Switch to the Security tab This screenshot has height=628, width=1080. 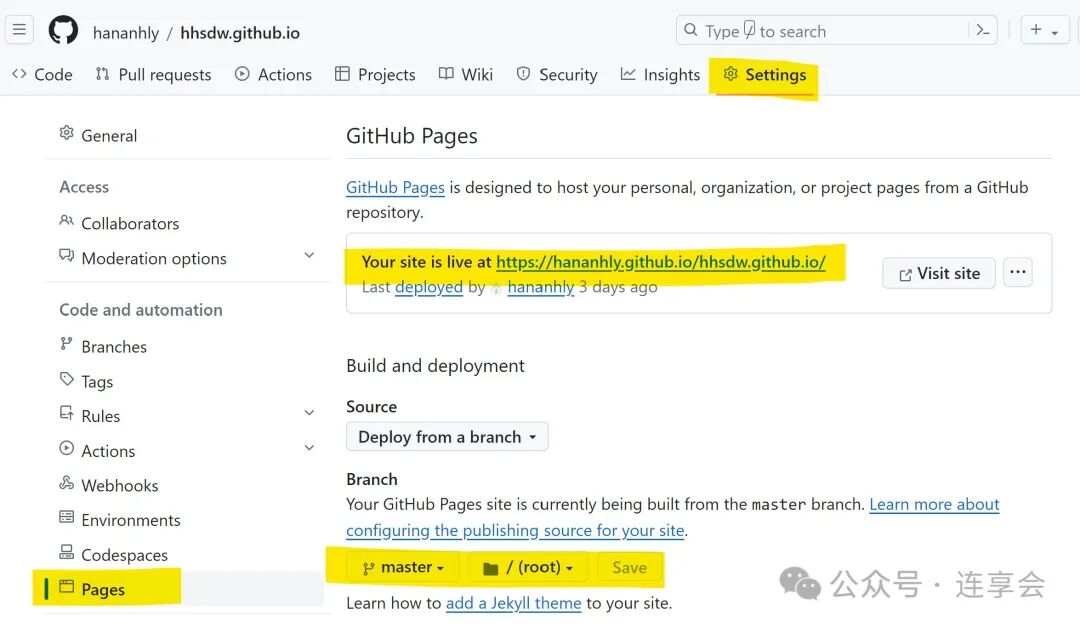tap(557, 74)
